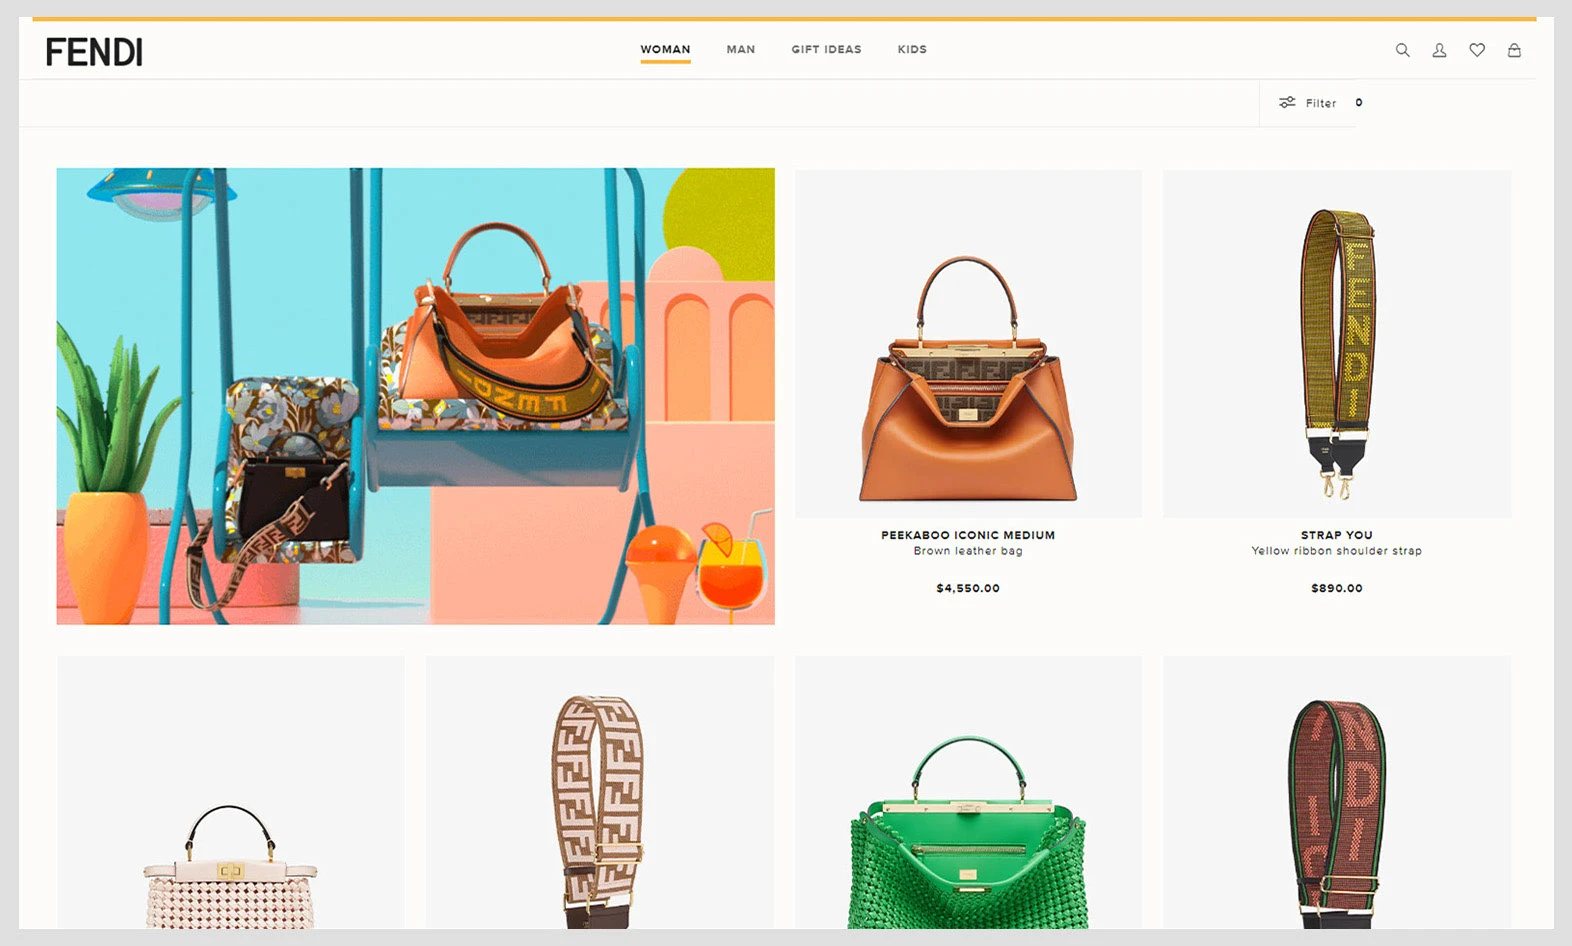
Task: Go to the Kids section
Action: [x=911, y=49]
